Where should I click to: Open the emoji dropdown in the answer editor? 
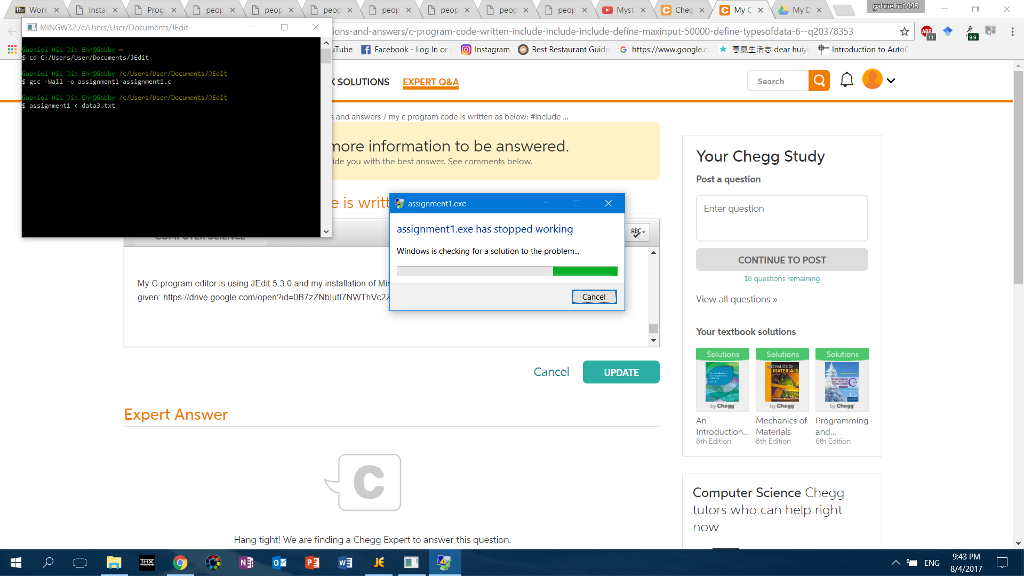click(637, 231)
